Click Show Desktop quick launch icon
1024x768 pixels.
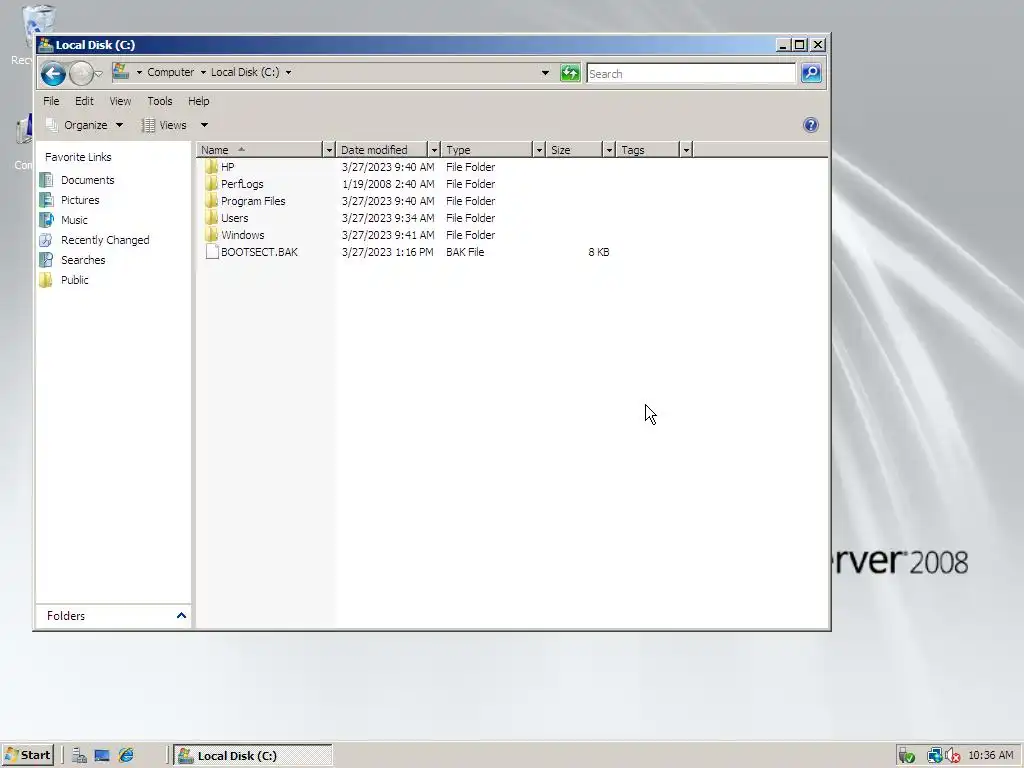tap(102, 756)
